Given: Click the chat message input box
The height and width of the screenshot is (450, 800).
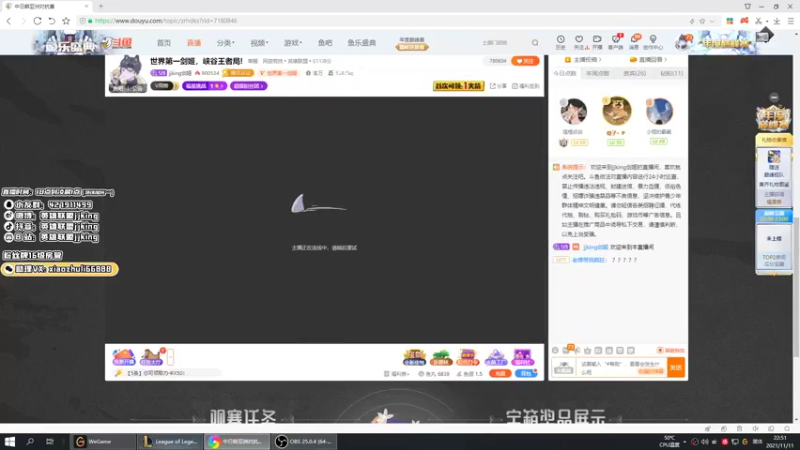Looking at the screenshot, I should [x=622, y=367].
